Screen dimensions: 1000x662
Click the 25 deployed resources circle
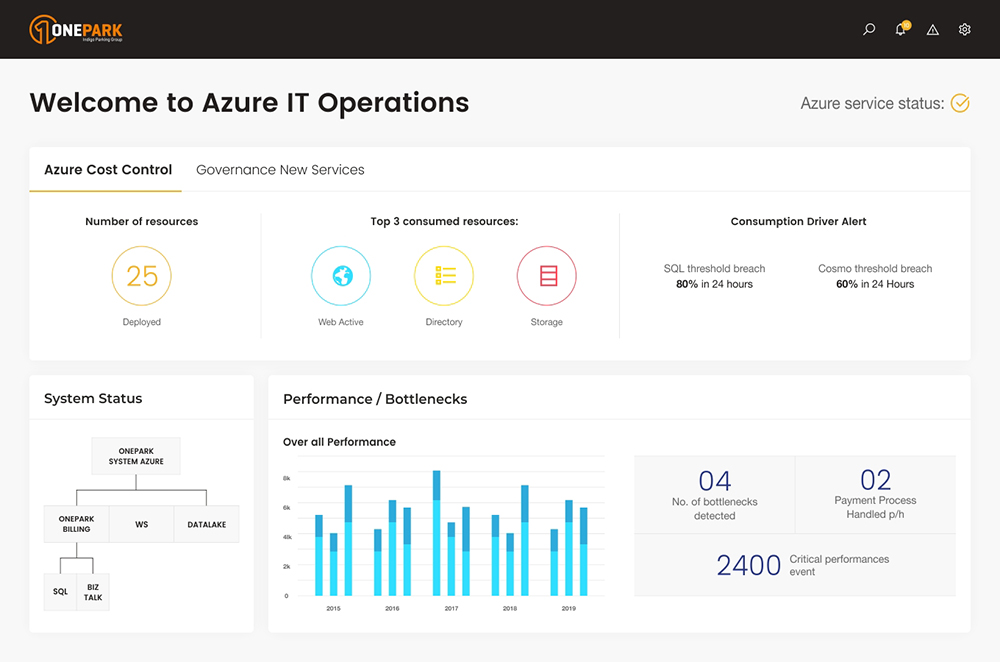(x=141, y=276)
